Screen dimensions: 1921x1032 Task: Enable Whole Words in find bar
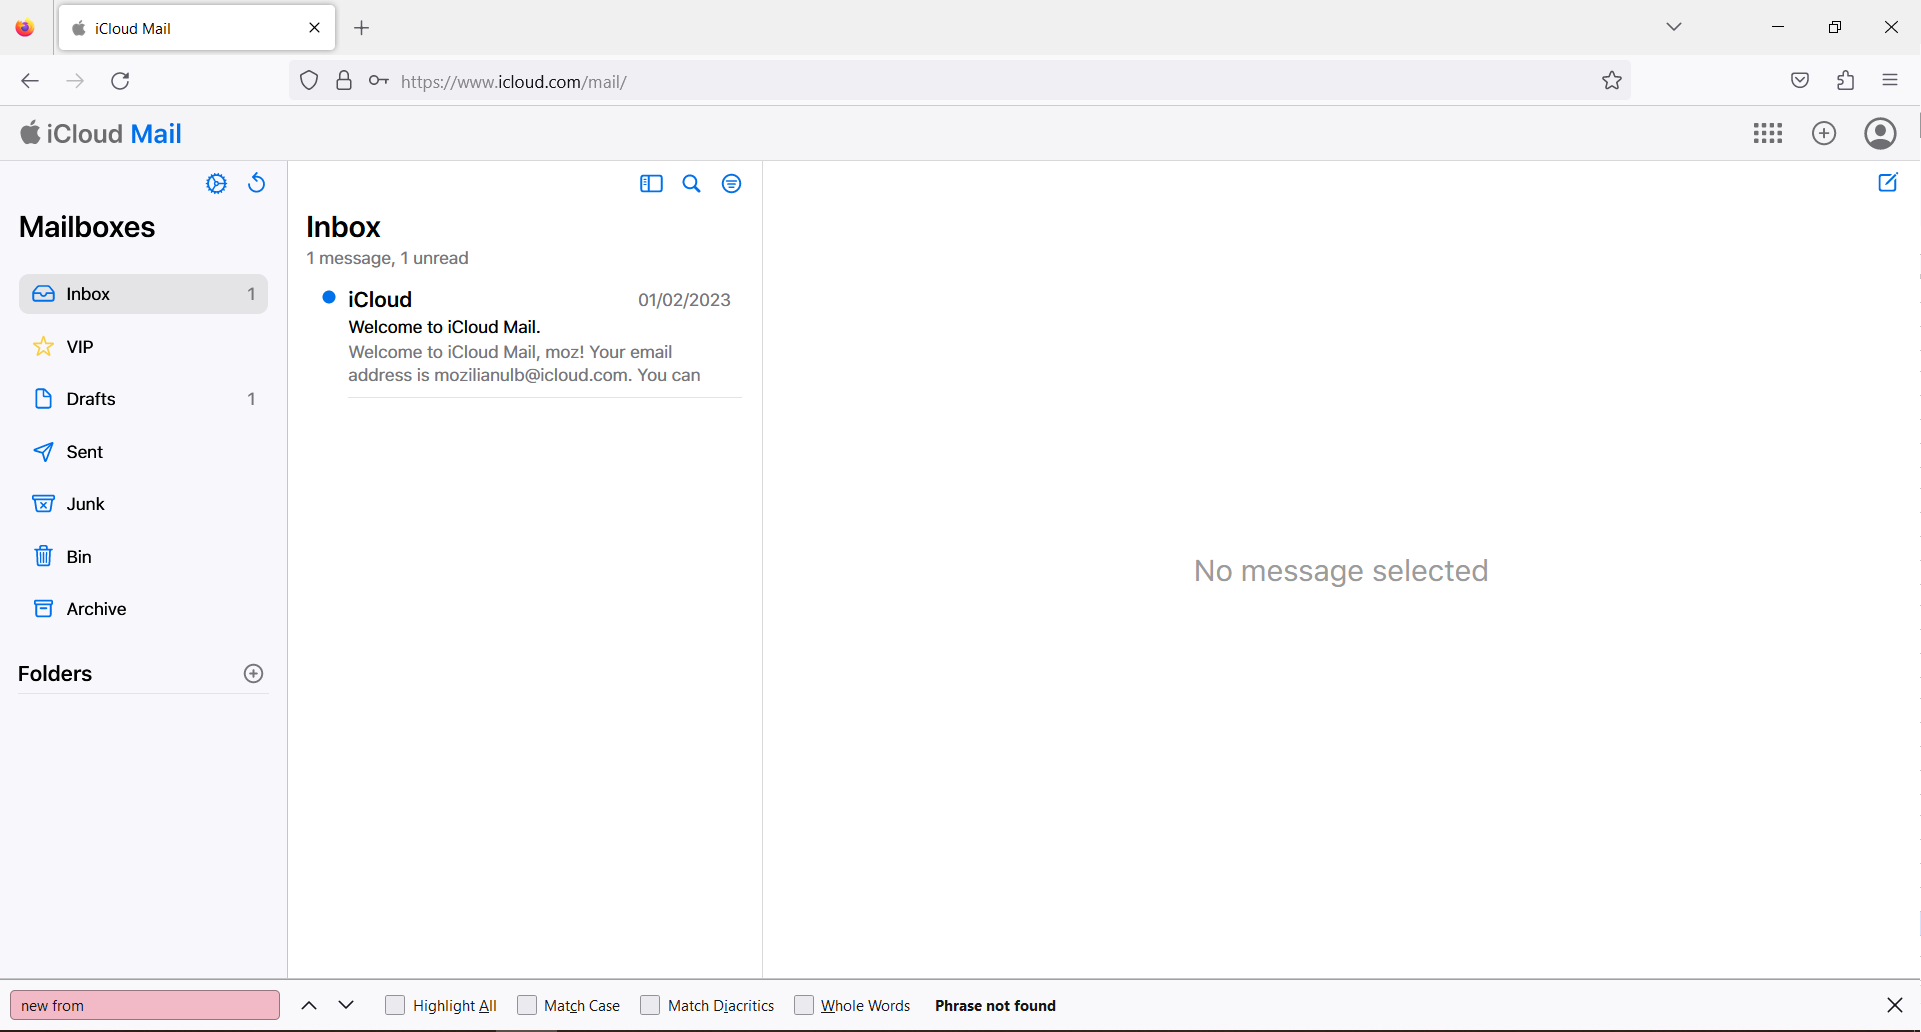point(803,1005)
